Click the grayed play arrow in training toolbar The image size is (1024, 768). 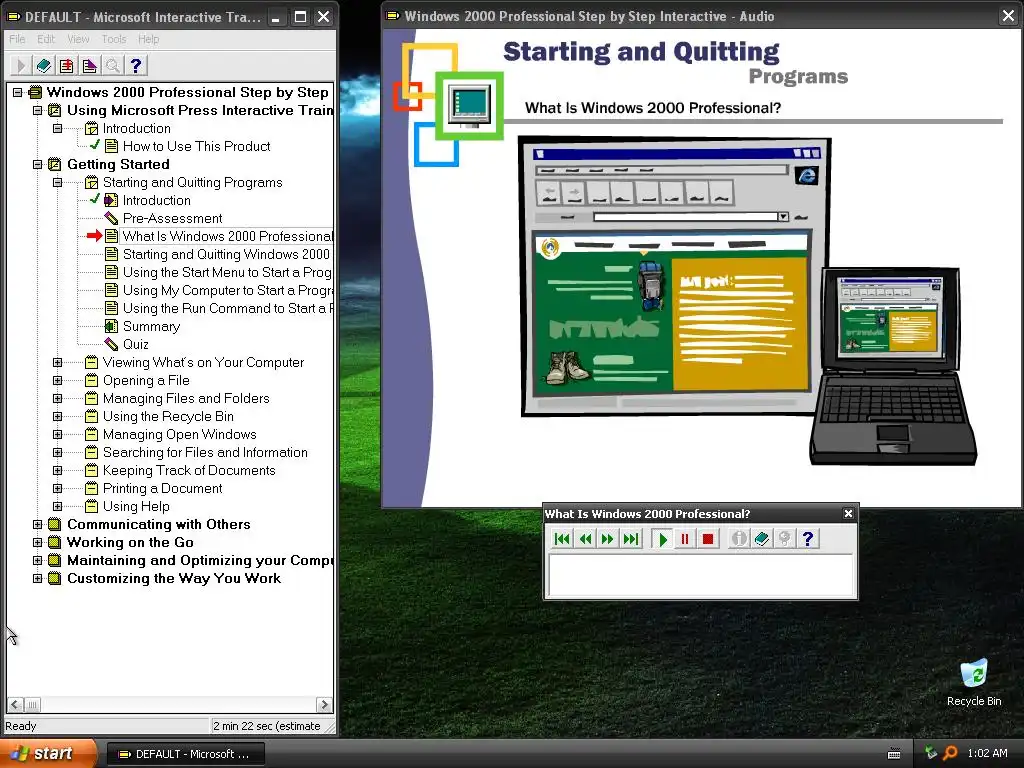pyautogui.click(x=20, y=65)
